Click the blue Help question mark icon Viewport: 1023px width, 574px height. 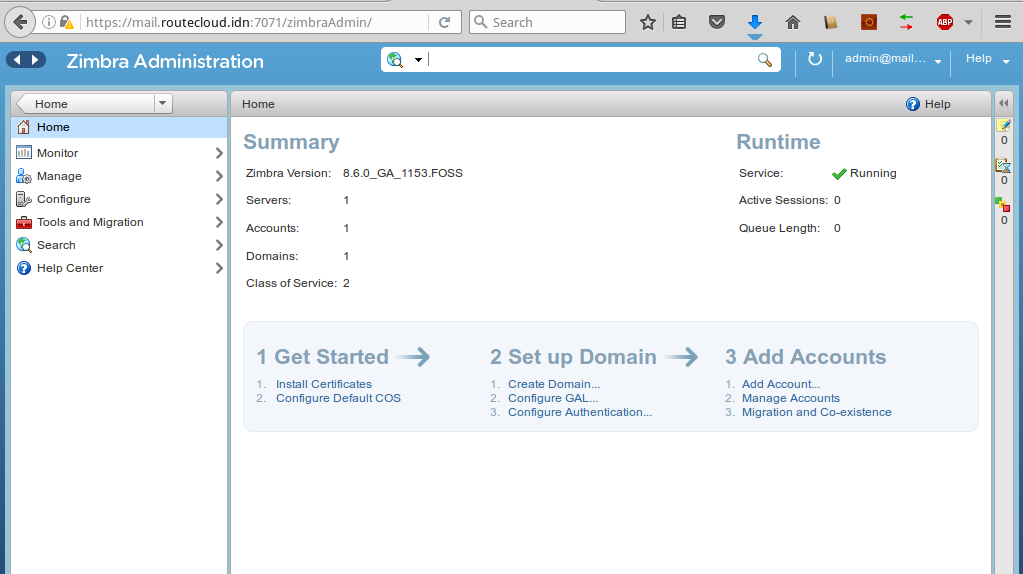coord(913,104)
